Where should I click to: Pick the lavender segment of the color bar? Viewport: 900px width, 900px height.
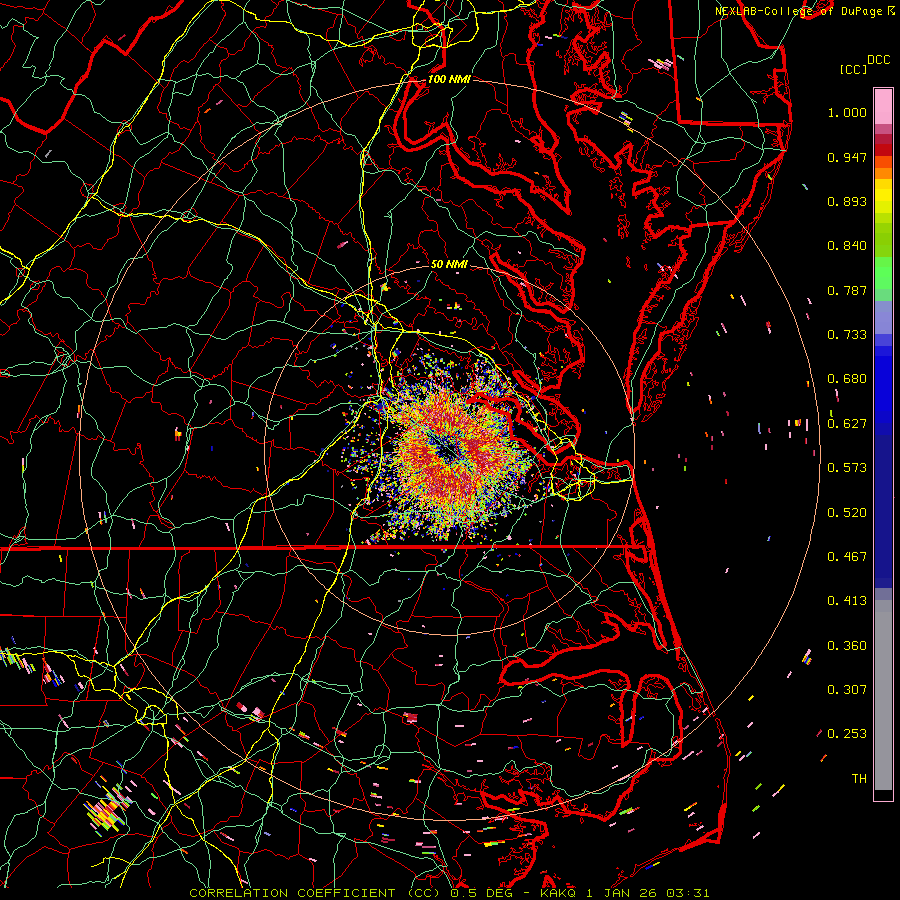coord(883,317)
